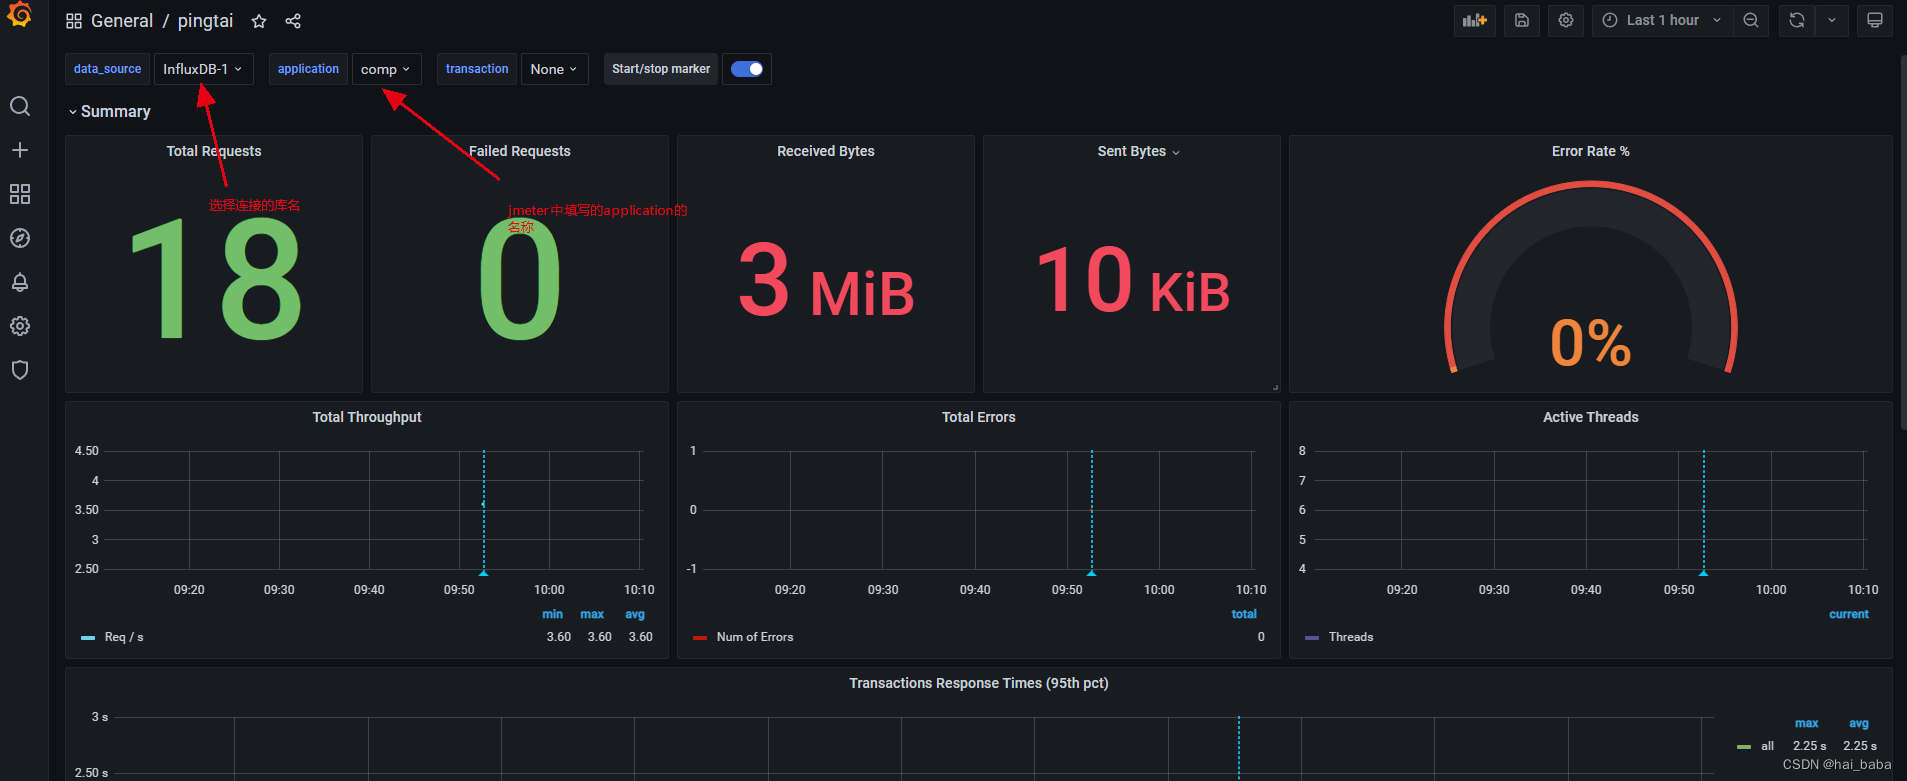This screenshot has height=781, width=1907.
Task: Zoom out the time range
Action: click(x=1751, y=20)
